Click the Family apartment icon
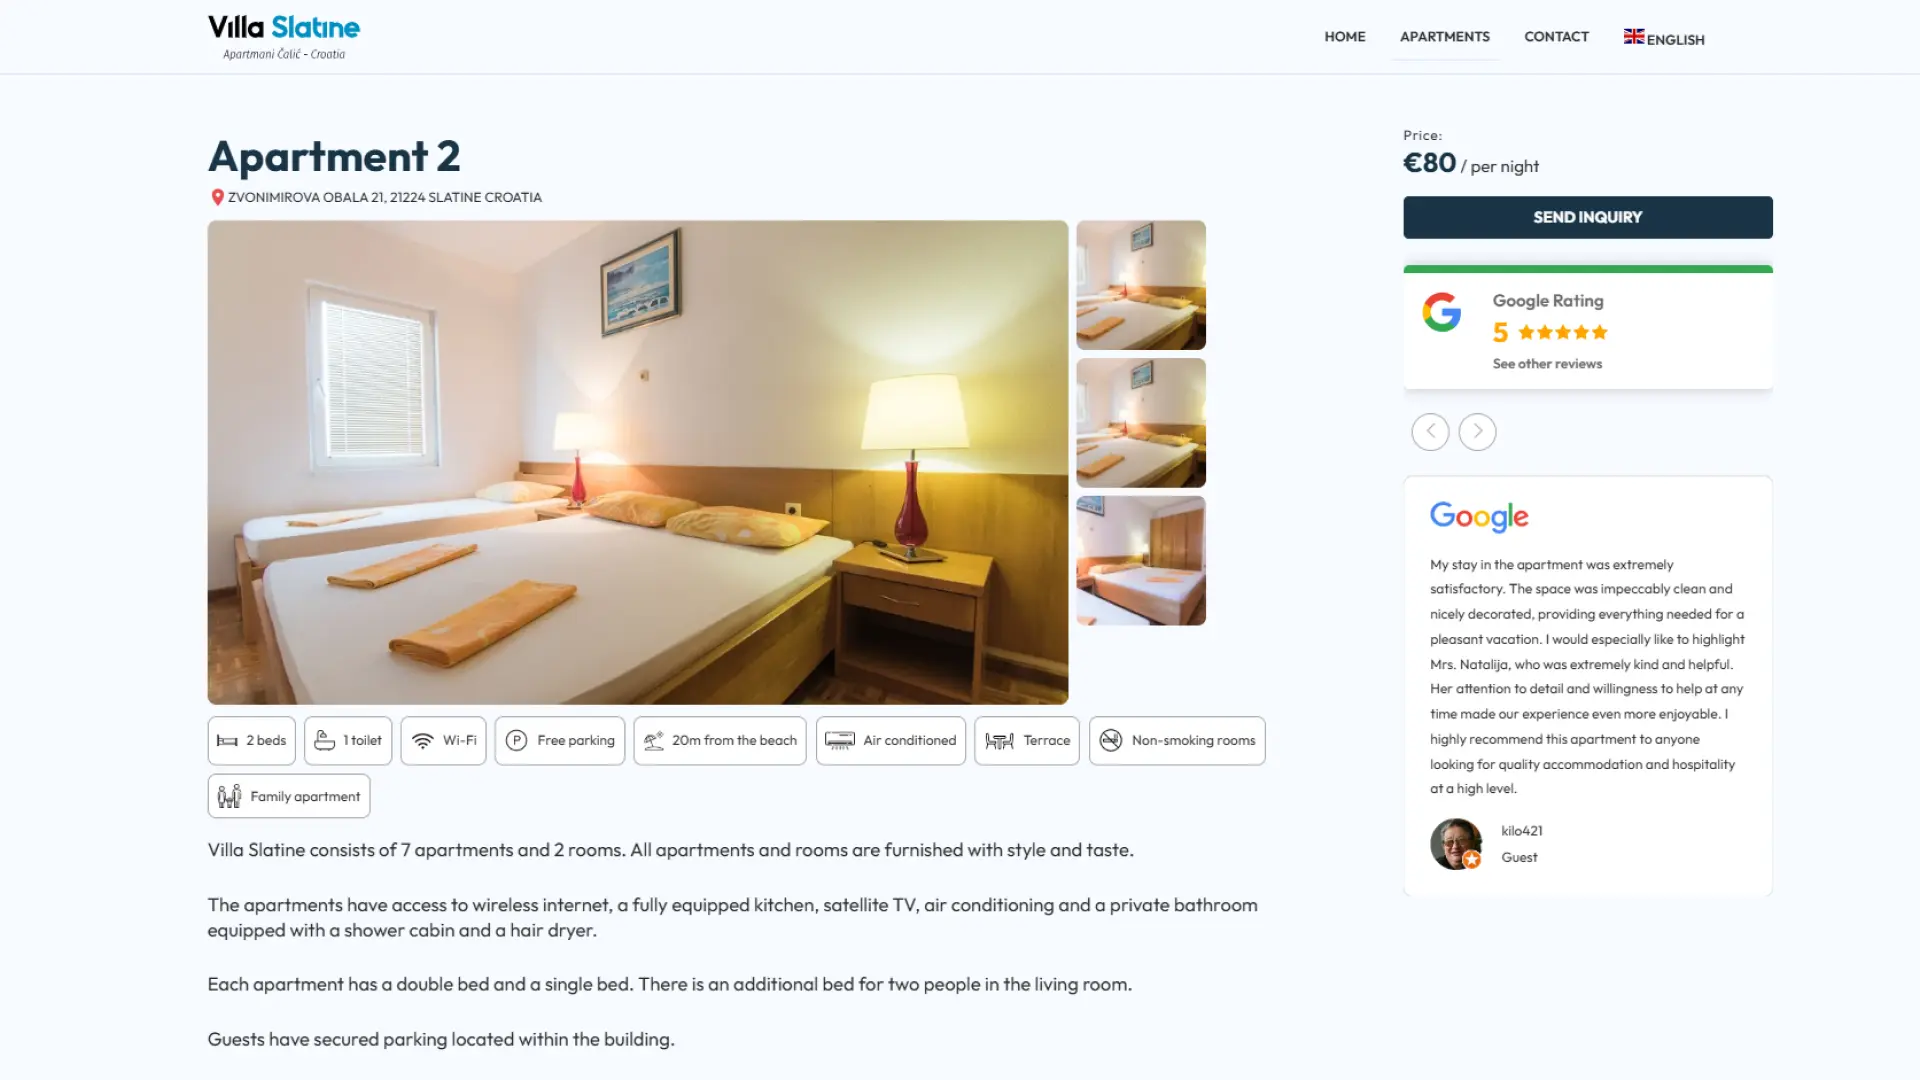This screenshot has width=1920, height=1080. 229,796
